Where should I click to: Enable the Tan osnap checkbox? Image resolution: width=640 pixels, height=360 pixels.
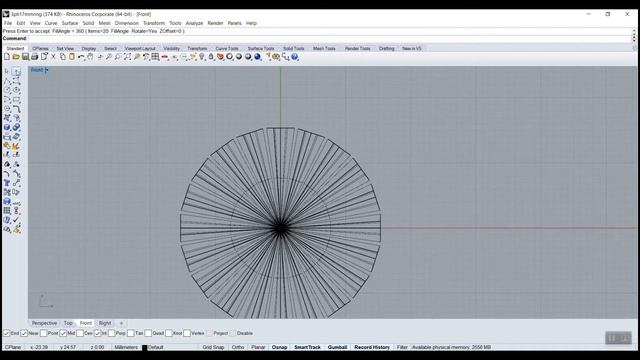(131, 333)
